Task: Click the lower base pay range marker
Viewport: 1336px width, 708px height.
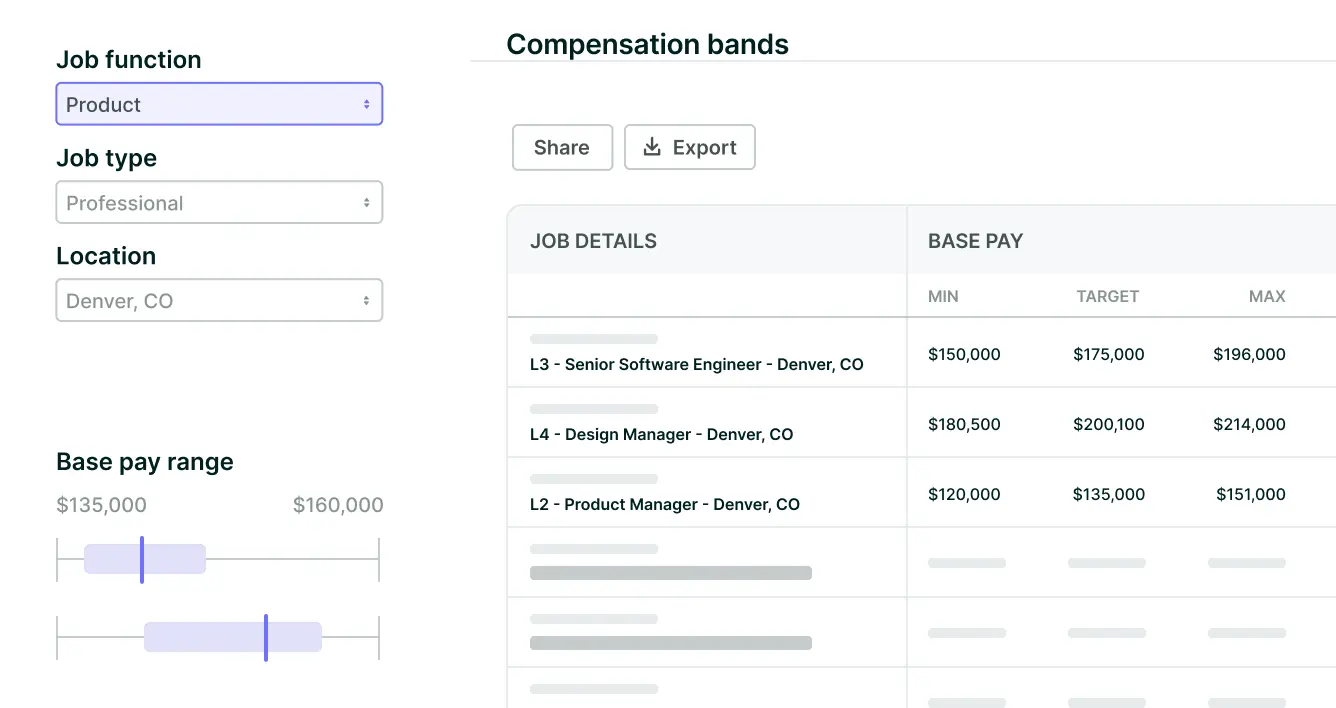Action: [266, 637]
